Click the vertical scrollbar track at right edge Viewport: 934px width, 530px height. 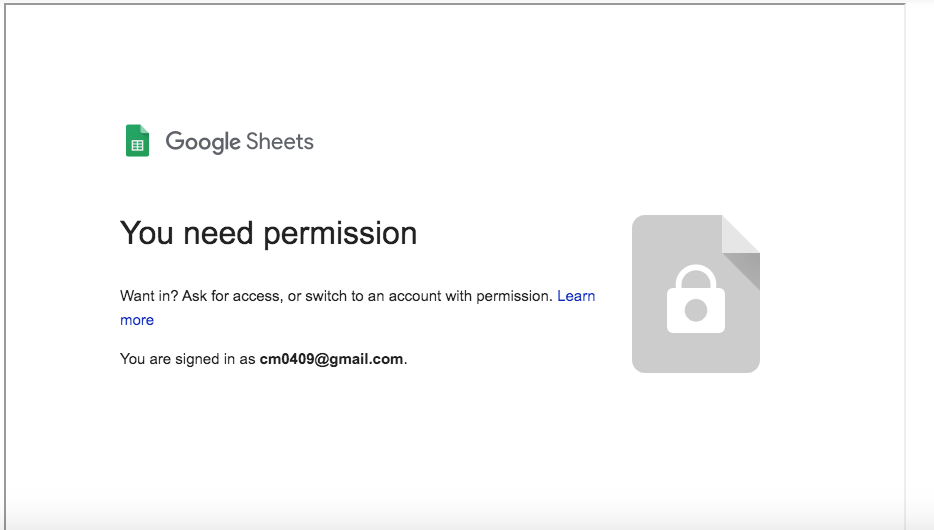pos(919,260)
